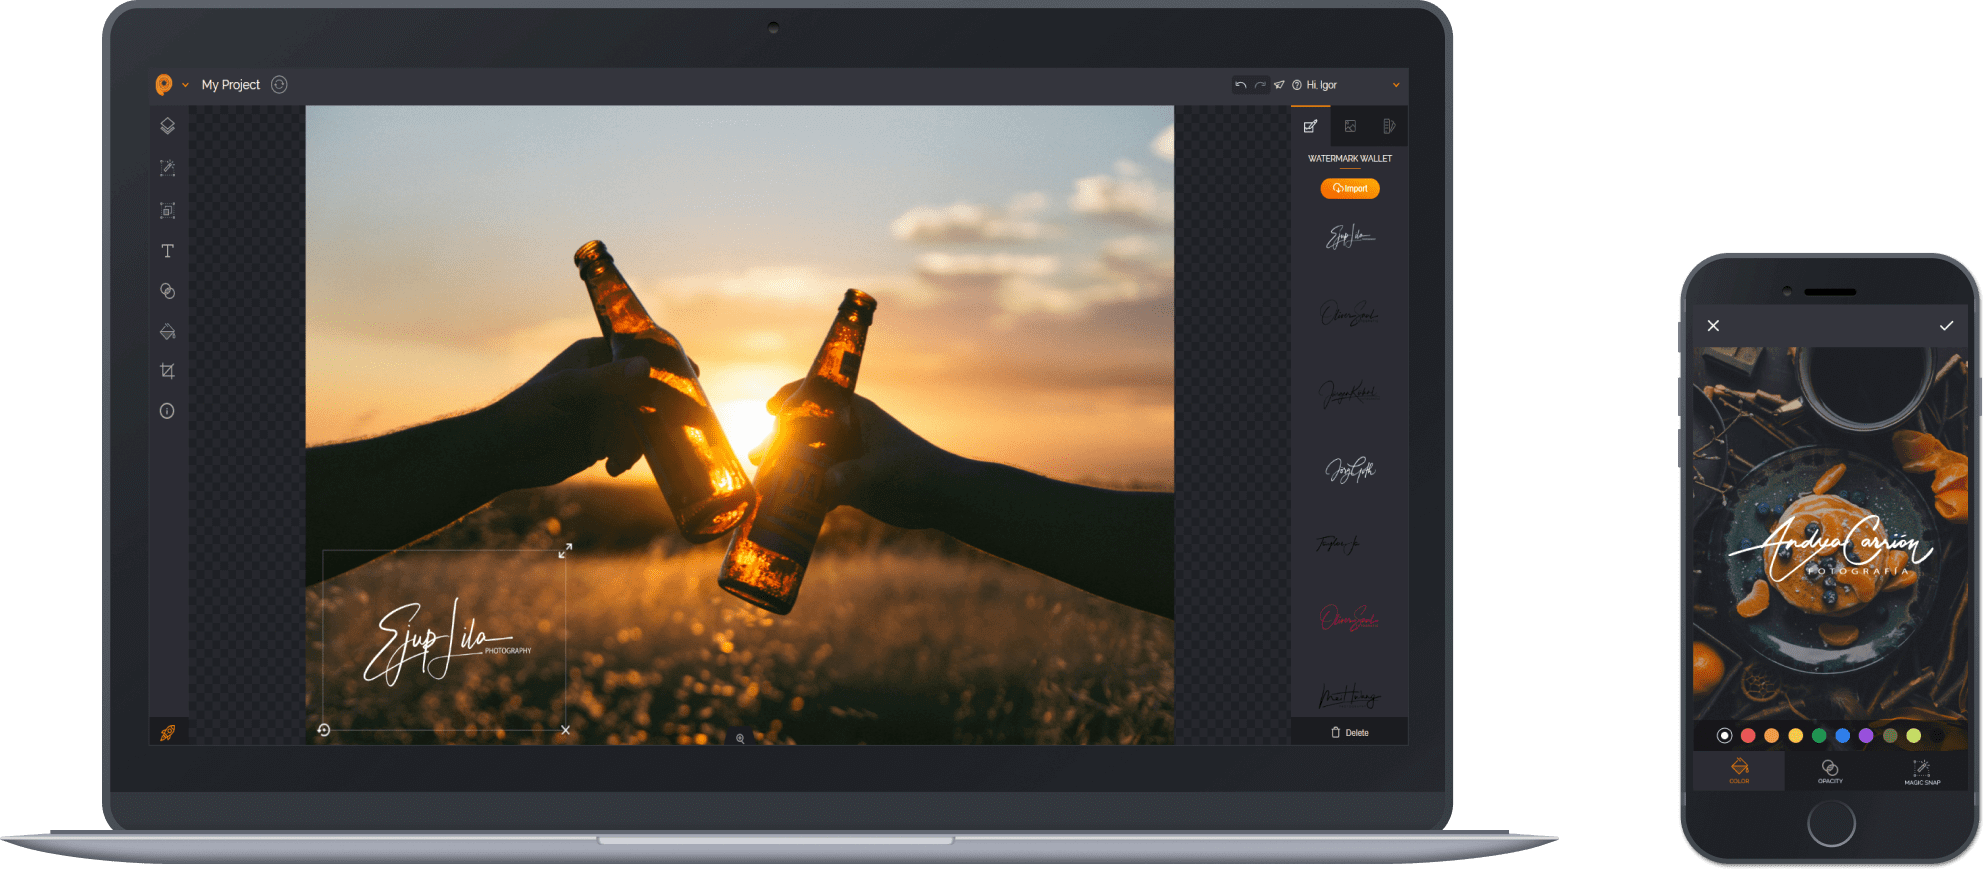The width and height of the screenshot is (1985, 870).
Task: Select the Text tool in left sidebar
Action: point(167,251)
